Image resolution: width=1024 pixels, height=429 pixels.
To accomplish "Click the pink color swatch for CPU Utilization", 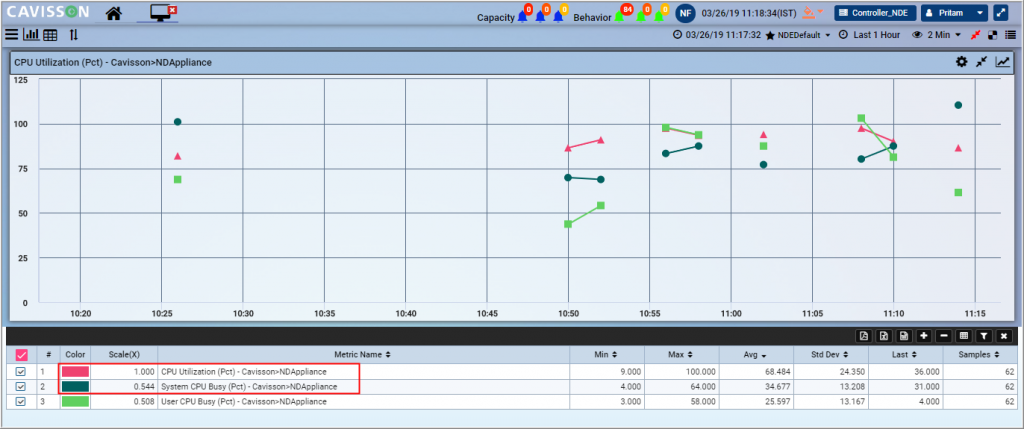I will pyautogui.click(x=75, y=372).
